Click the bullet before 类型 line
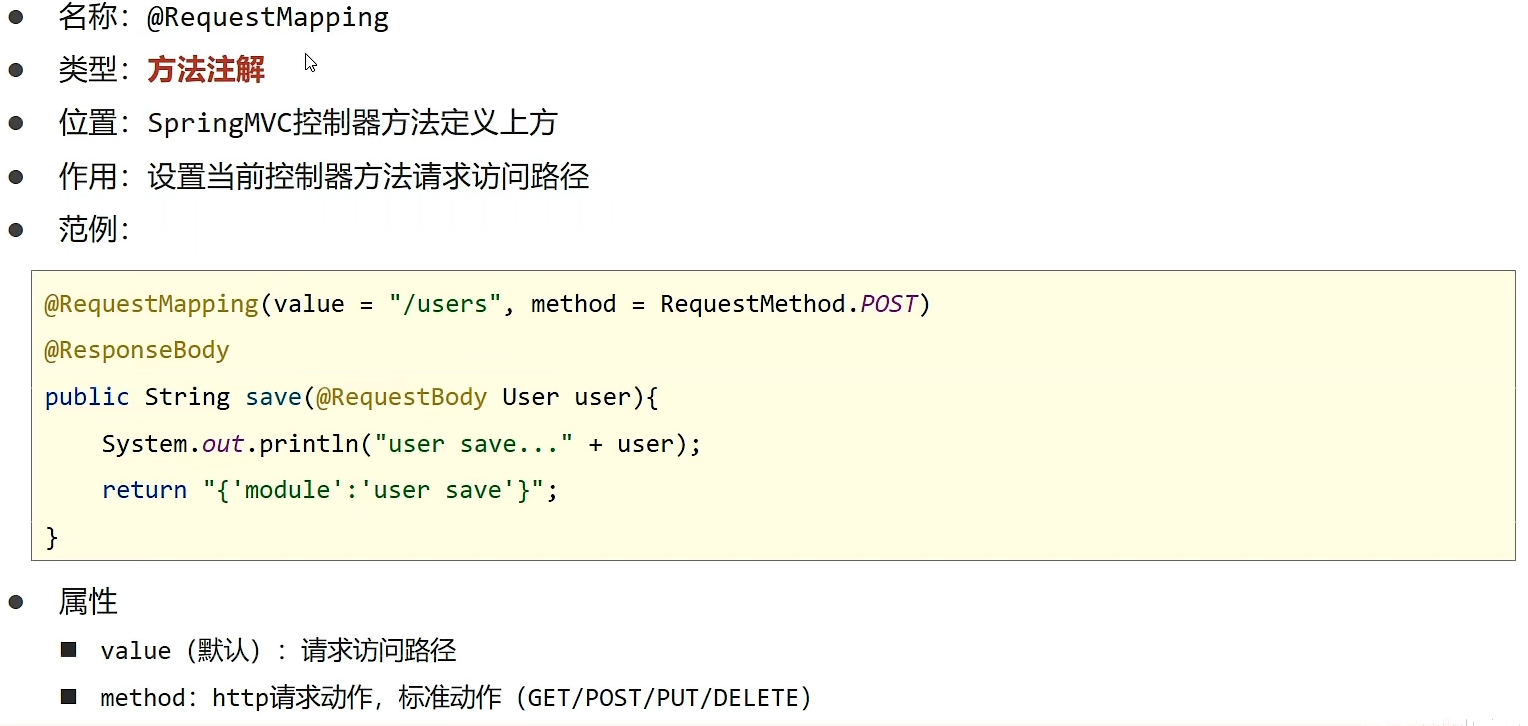This screenshot has height=726, width=1528. [16, 69]
